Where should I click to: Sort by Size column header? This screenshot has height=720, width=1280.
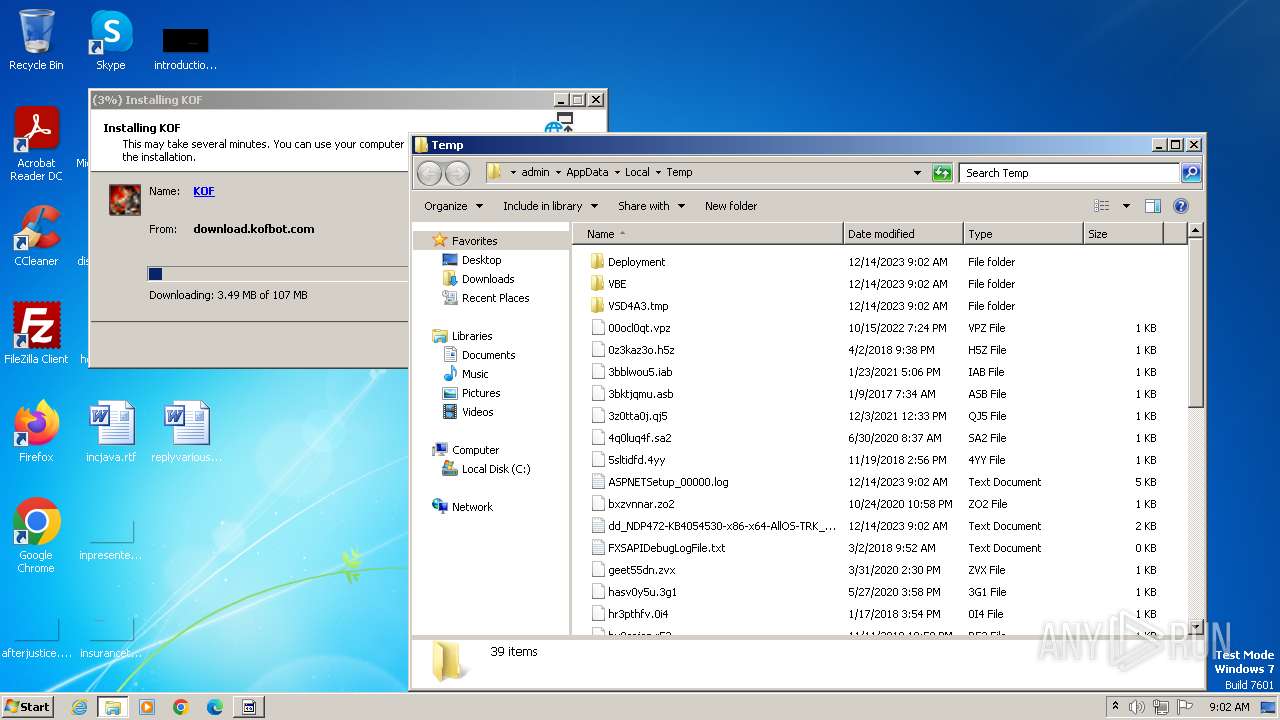tap(1124, 234)
